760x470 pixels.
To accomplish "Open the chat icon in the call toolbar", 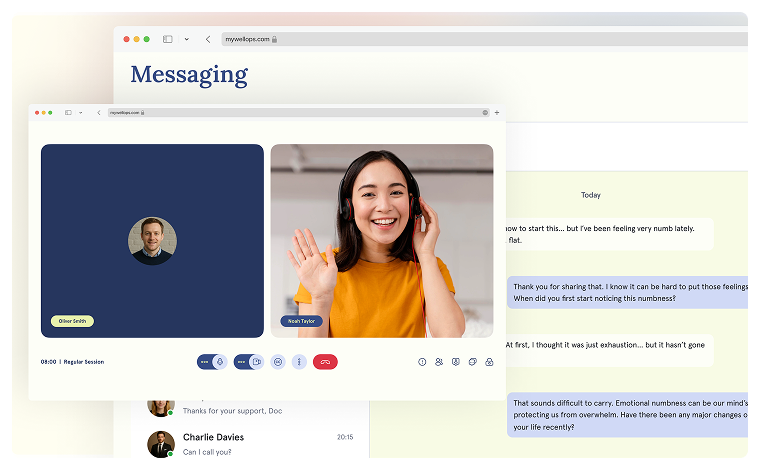I will (473, 362).
